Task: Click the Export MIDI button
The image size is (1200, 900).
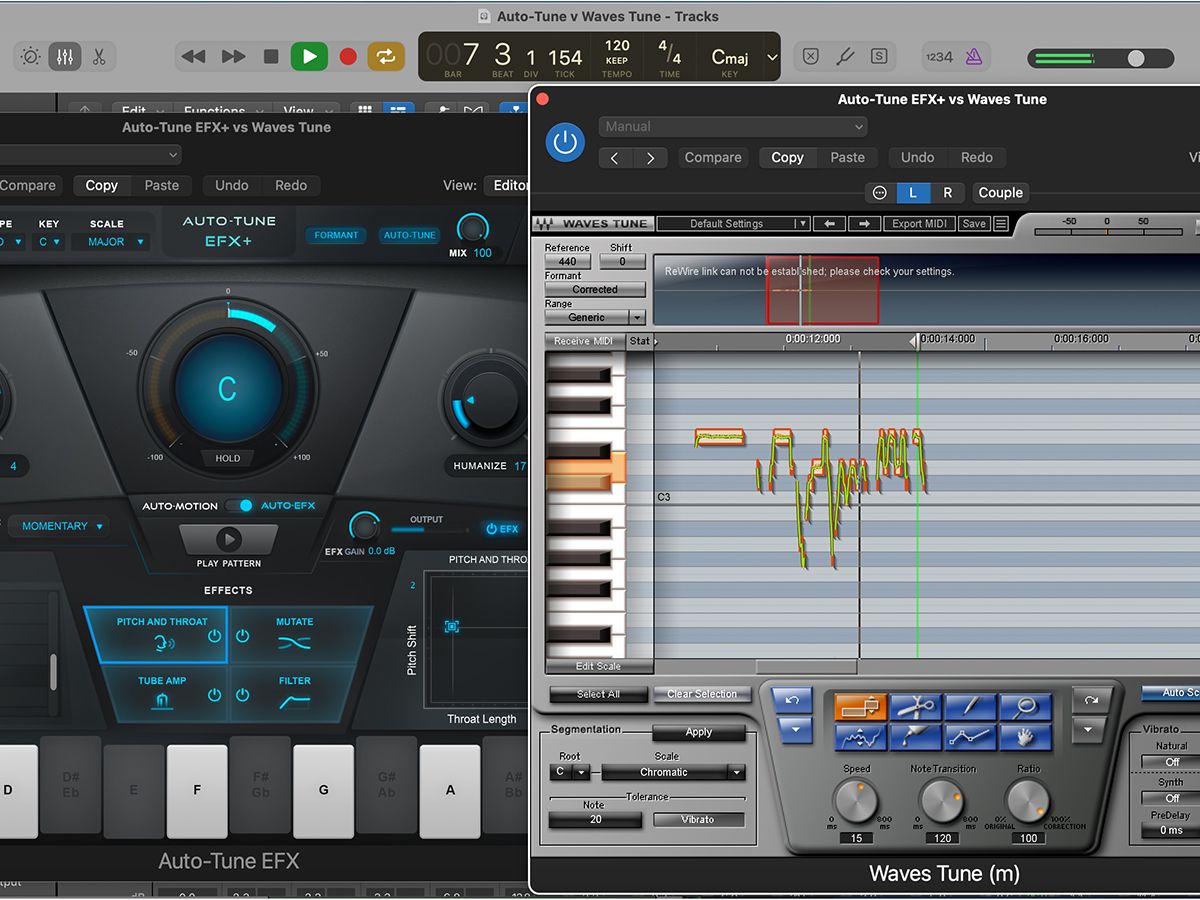Action: click(x=919, y=224)
